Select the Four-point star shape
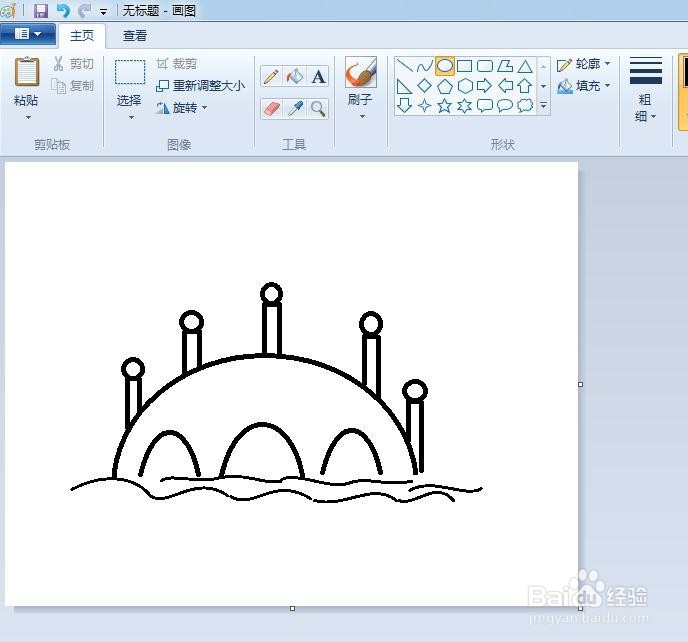The height and width of the screenshot is (642, 688). [424, 106]
